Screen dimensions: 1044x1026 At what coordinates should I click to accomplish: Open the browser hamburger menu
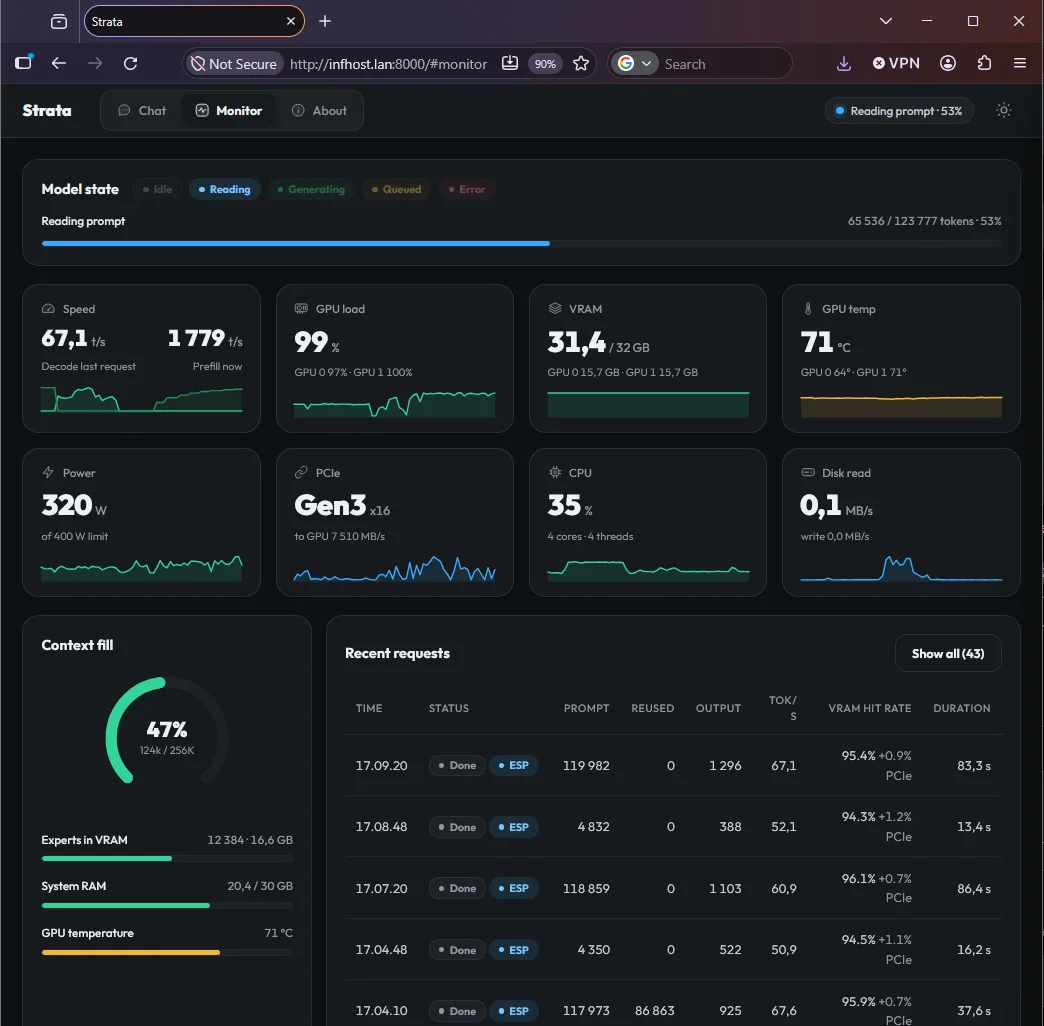pyautogui.click(x=1019, y=63)
